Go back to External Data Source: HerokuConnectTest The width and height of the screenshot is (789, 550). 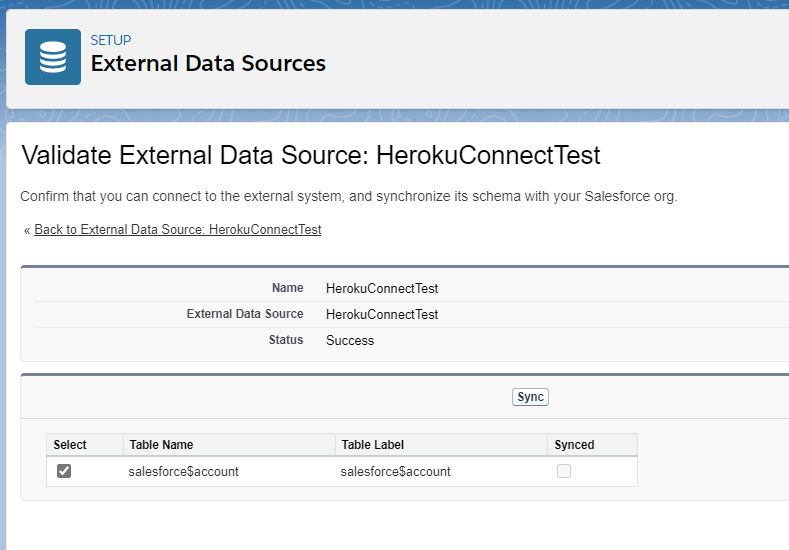[x=177, y=230]
